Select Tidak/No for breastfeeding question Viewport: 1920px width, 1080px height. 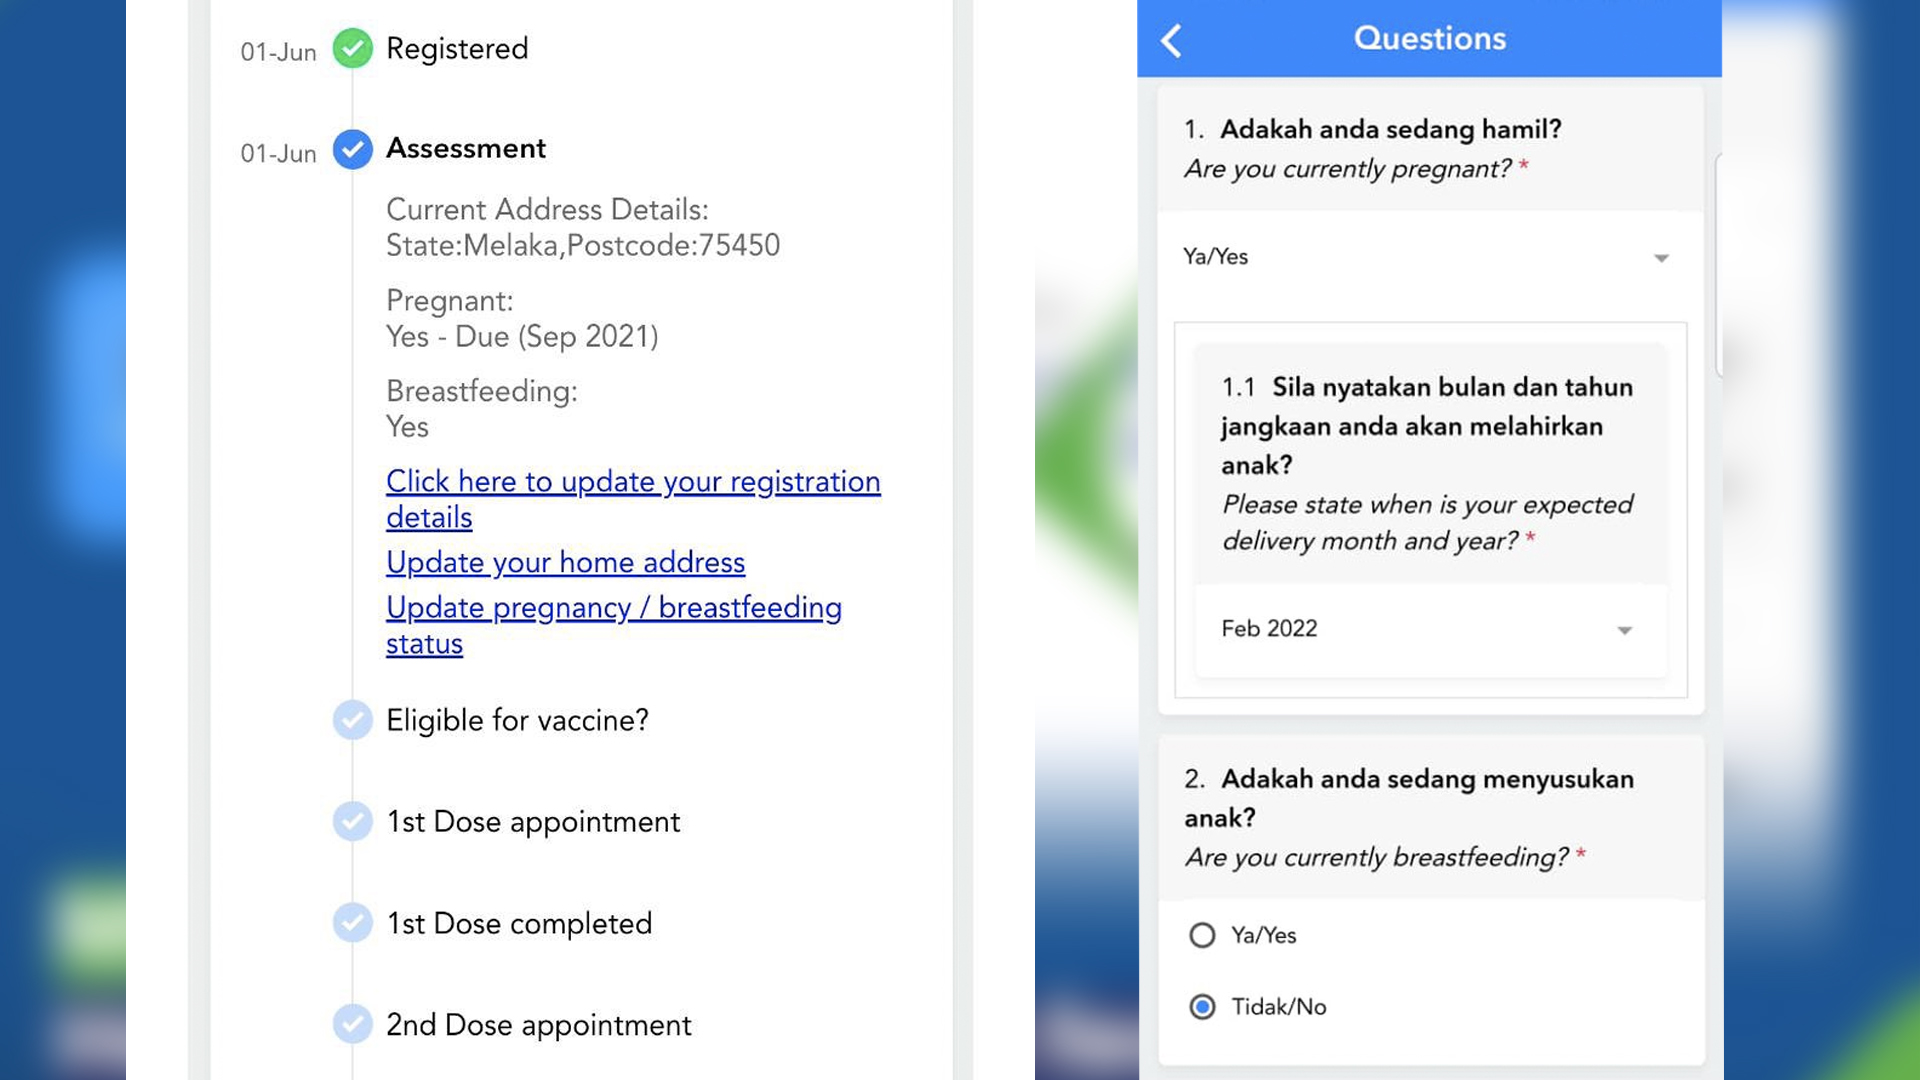1202,1006
